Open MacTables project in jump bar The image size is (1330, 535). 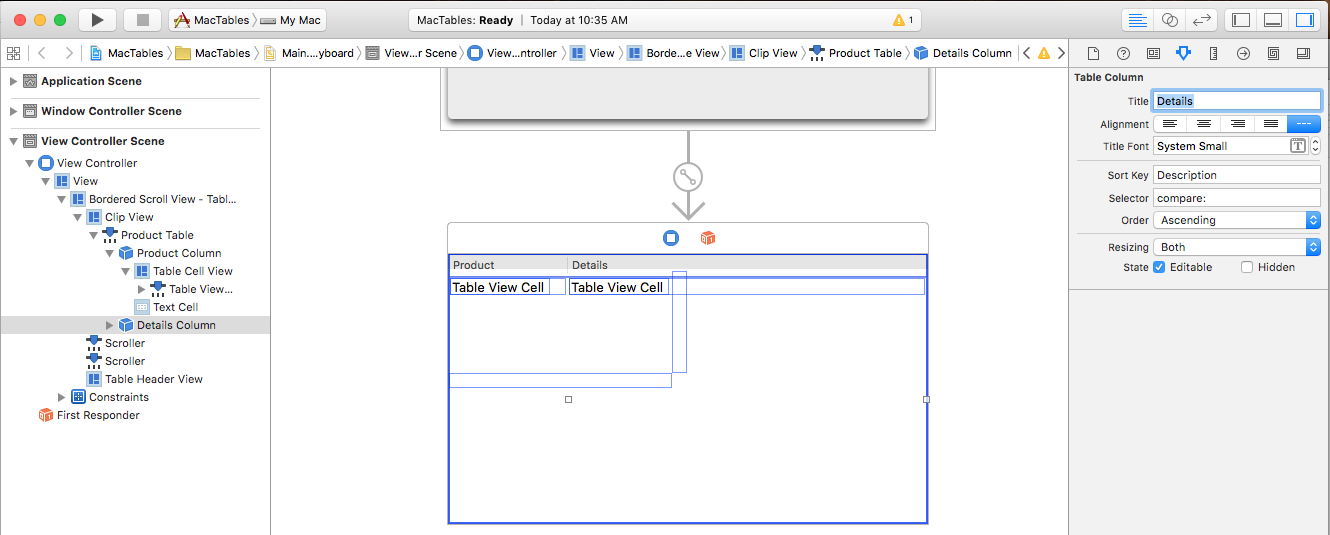tap(127, 53)
